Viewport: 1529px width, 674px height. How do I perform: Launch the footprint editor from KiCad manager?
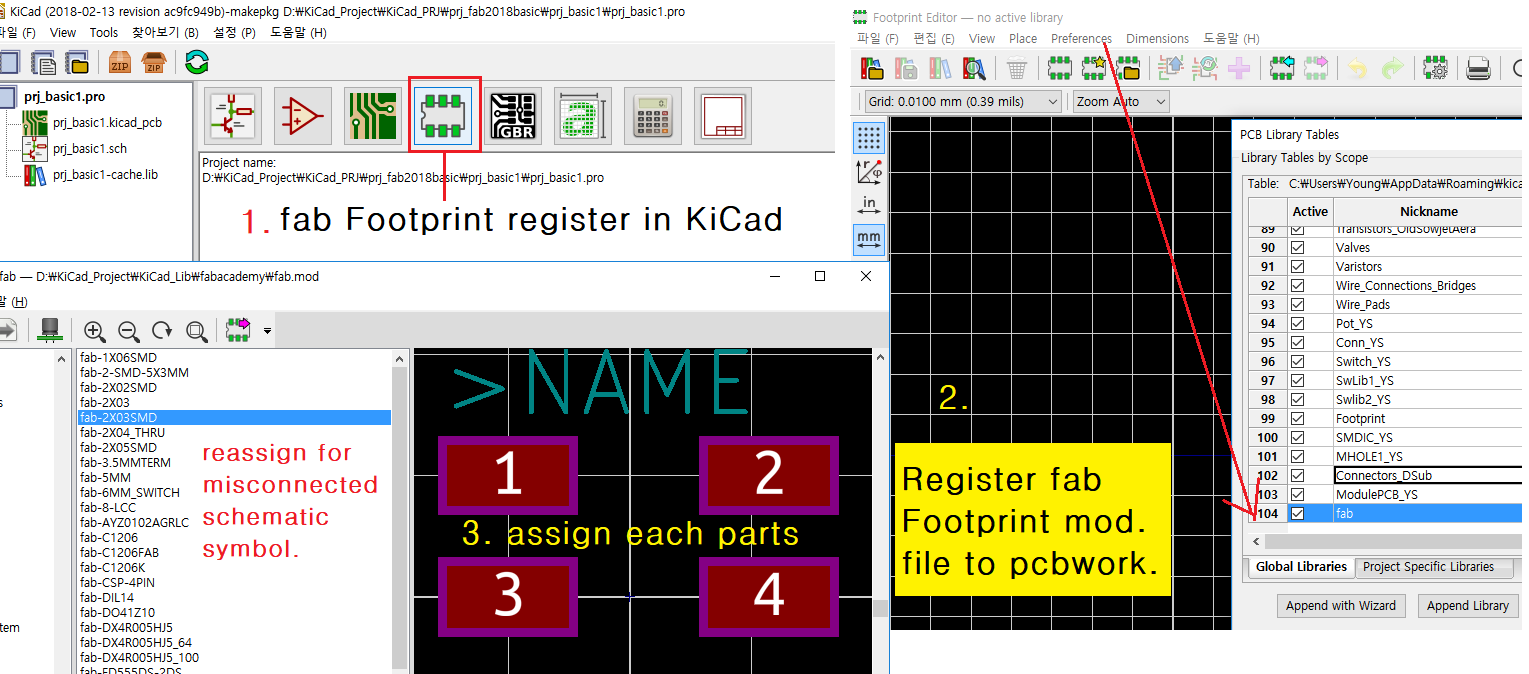pos(444,117)
